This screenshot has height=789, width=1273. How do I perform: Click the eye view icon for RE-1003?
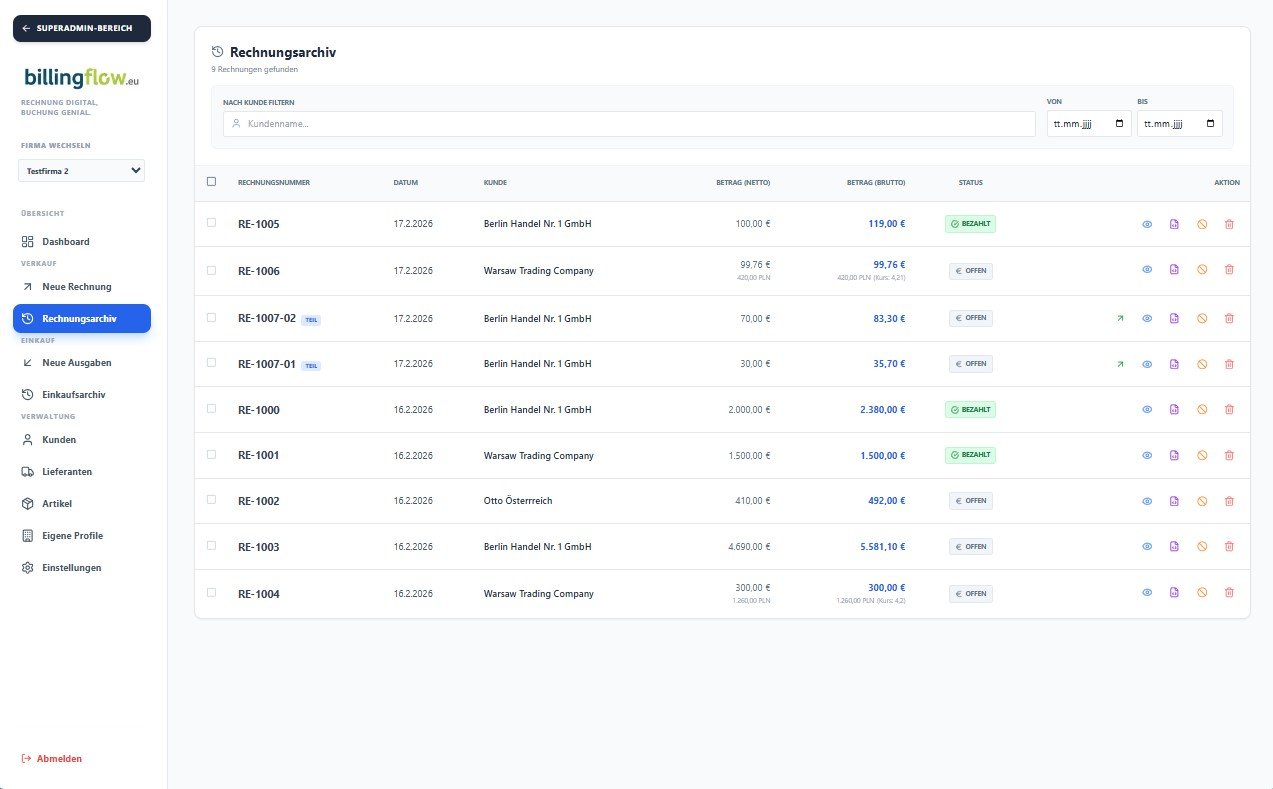(1147, 547)
